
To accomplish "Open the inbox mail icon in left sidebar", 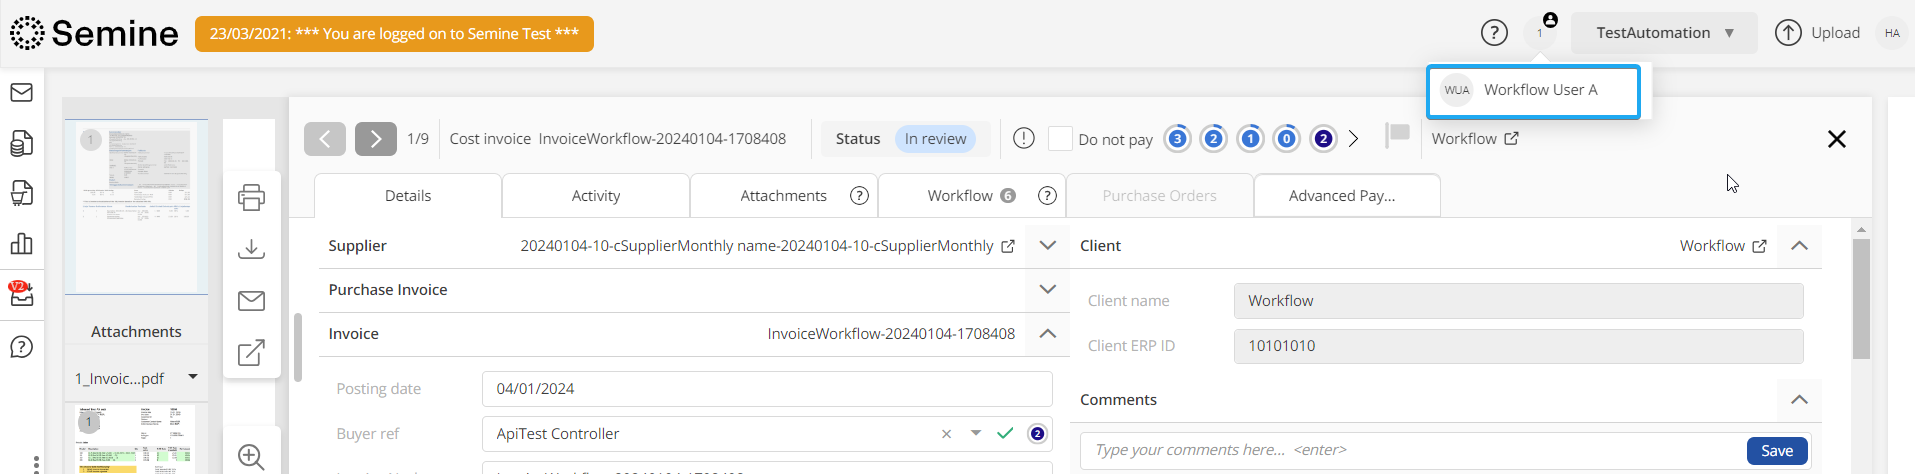I will tap(21, 93).
